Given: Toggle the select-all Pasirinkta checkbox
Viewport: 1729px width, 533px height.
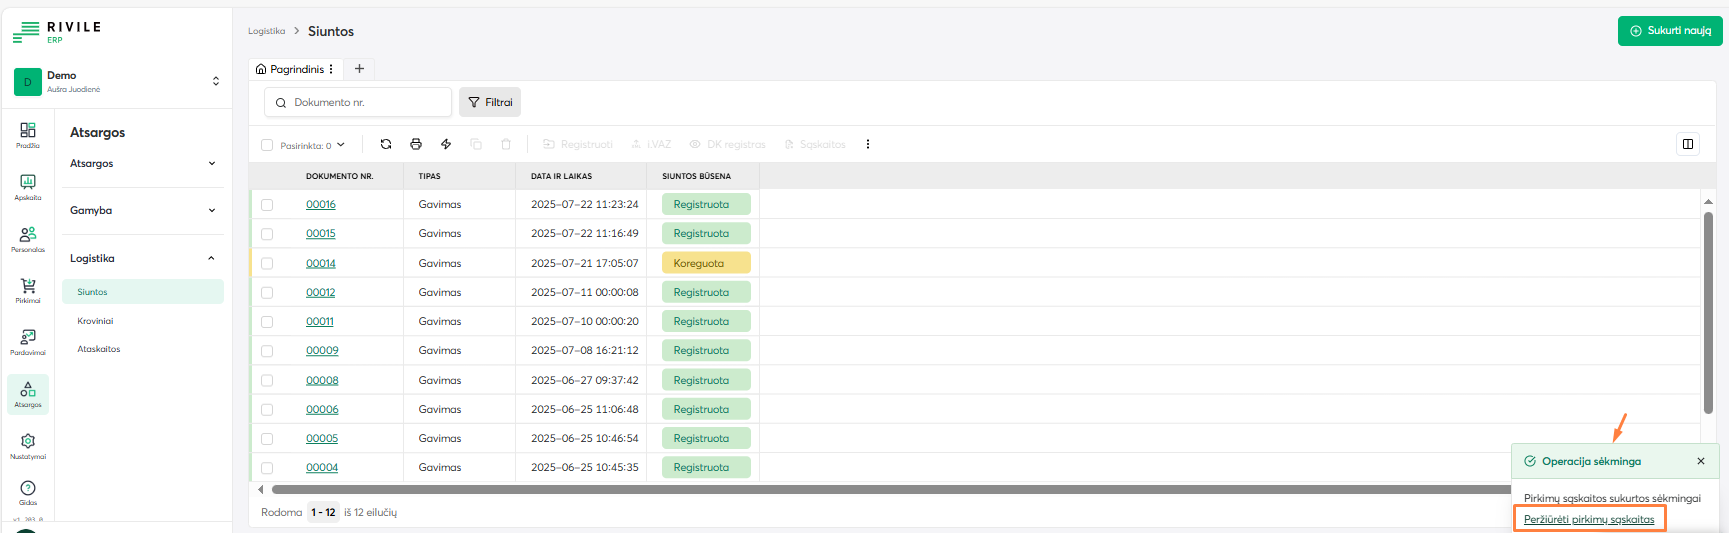Looking at the screenshot, I should (x=267, y=145).
